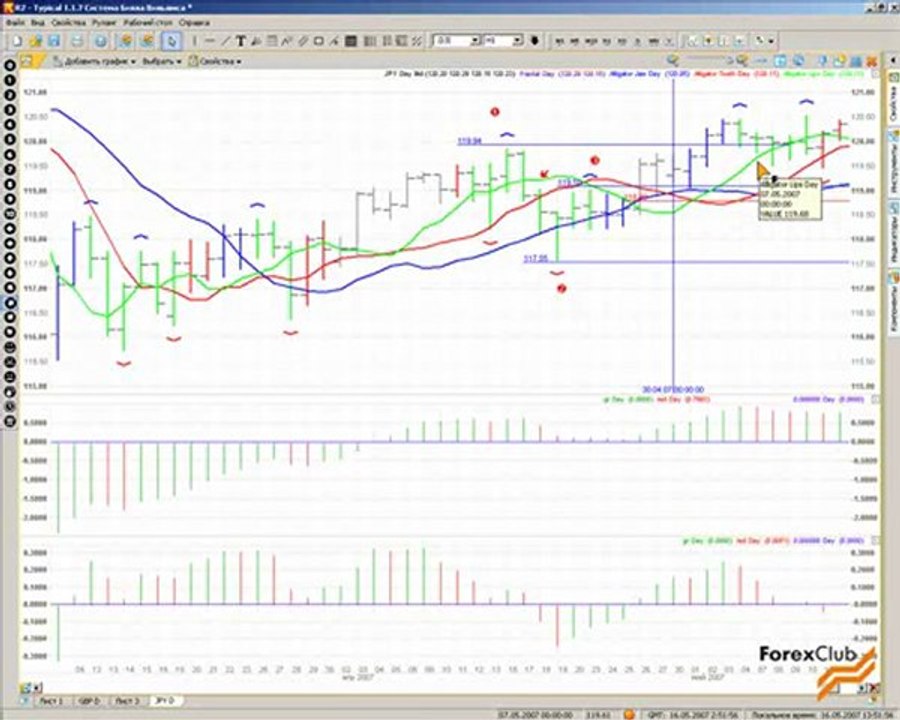Click the small box at middle indicator panel header

pyautogui.click(x=875, y=399)
